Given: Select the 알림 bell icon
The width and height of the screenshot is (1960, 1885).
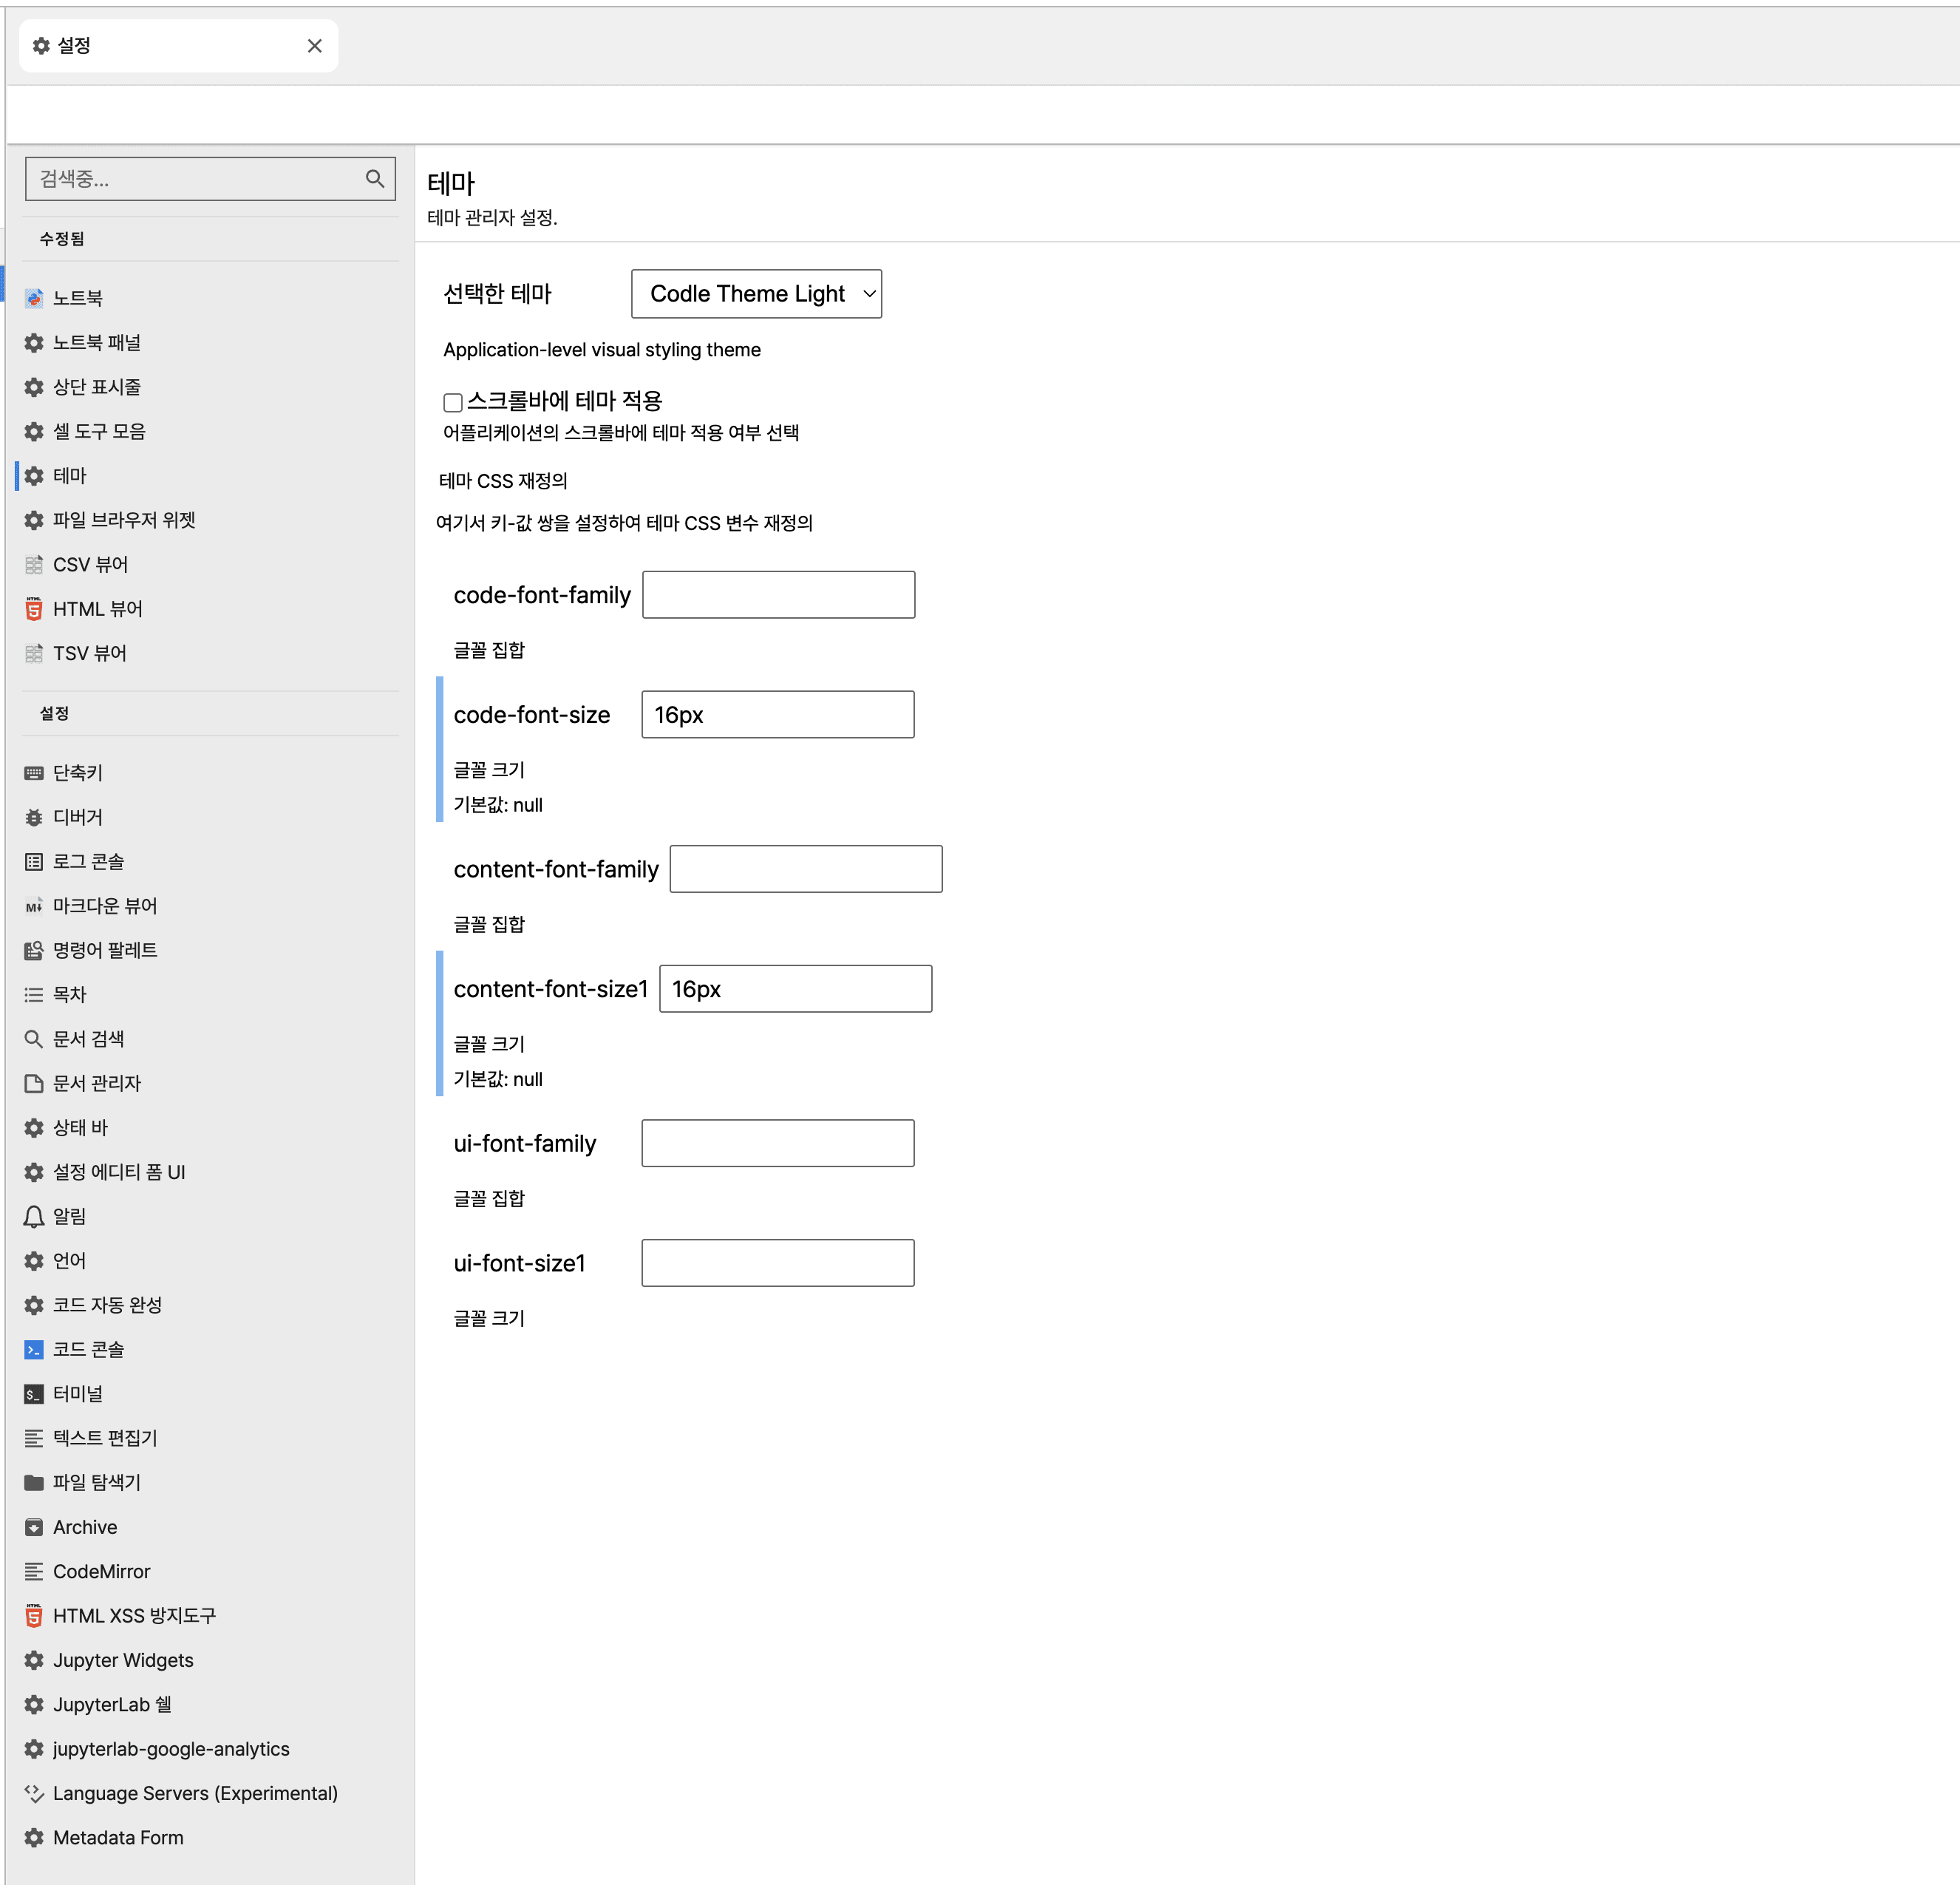Looking at the screenshot, I should click(34, 1216).
